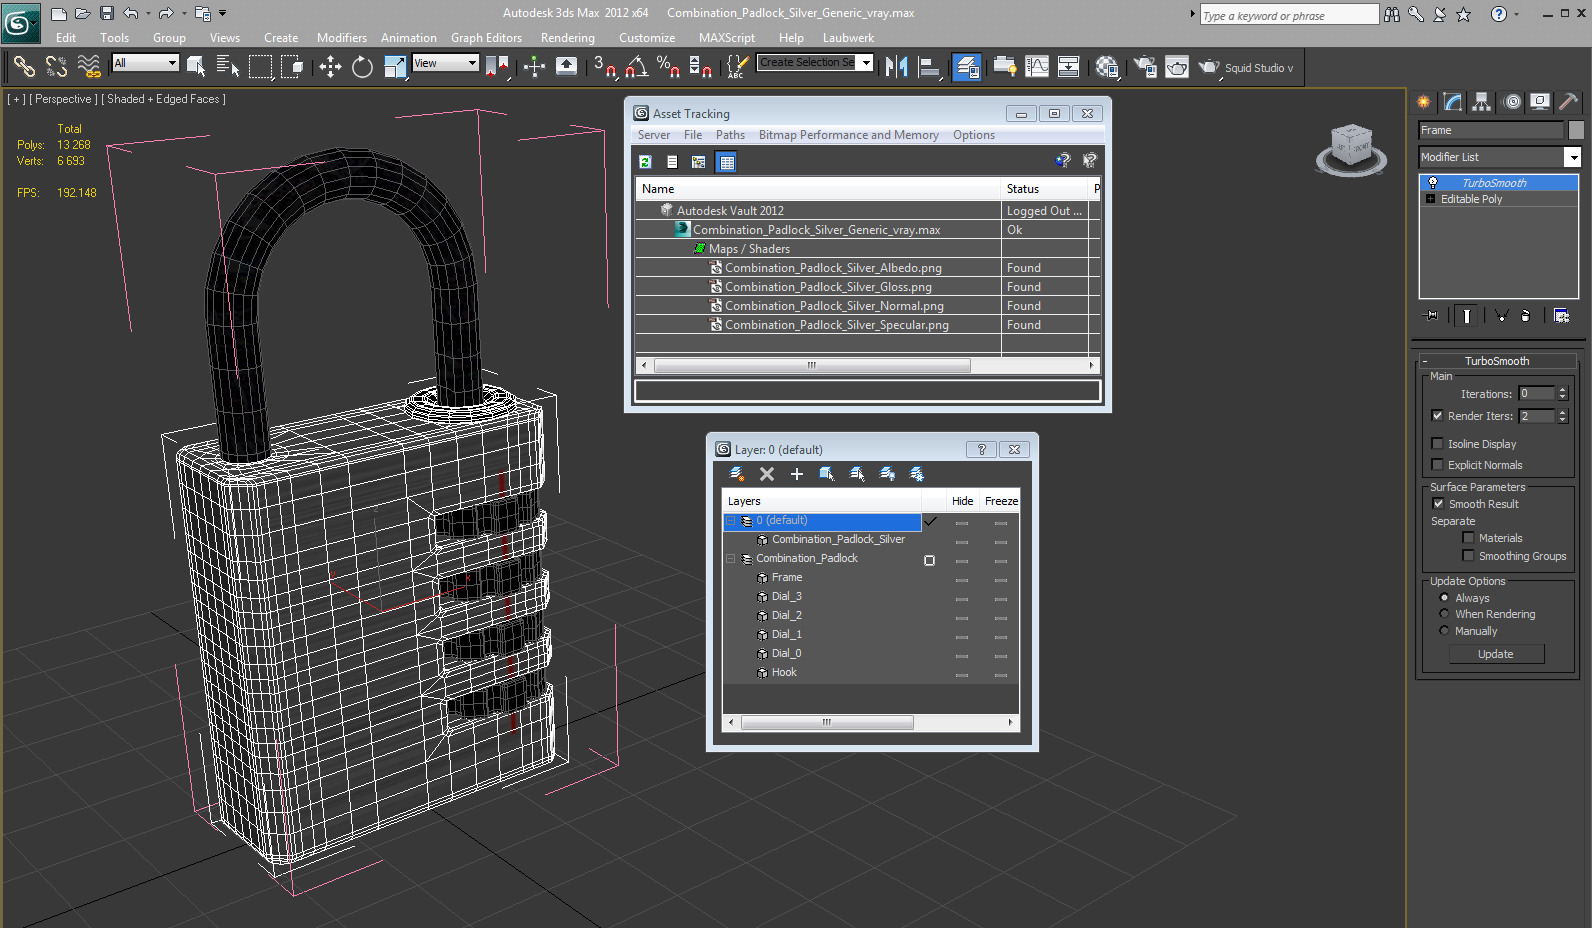
Task: Click the Unlink Selection tool
Action: (x=56, y=67)
